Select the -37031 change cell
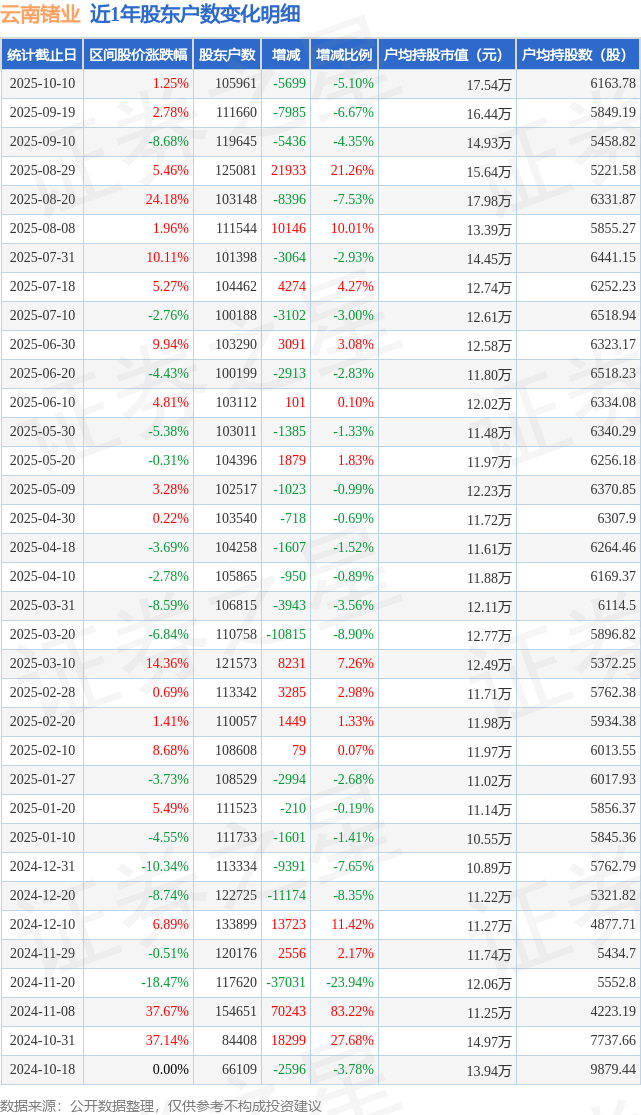Screen dimensions: 641x1115 [x=286, y=983]
